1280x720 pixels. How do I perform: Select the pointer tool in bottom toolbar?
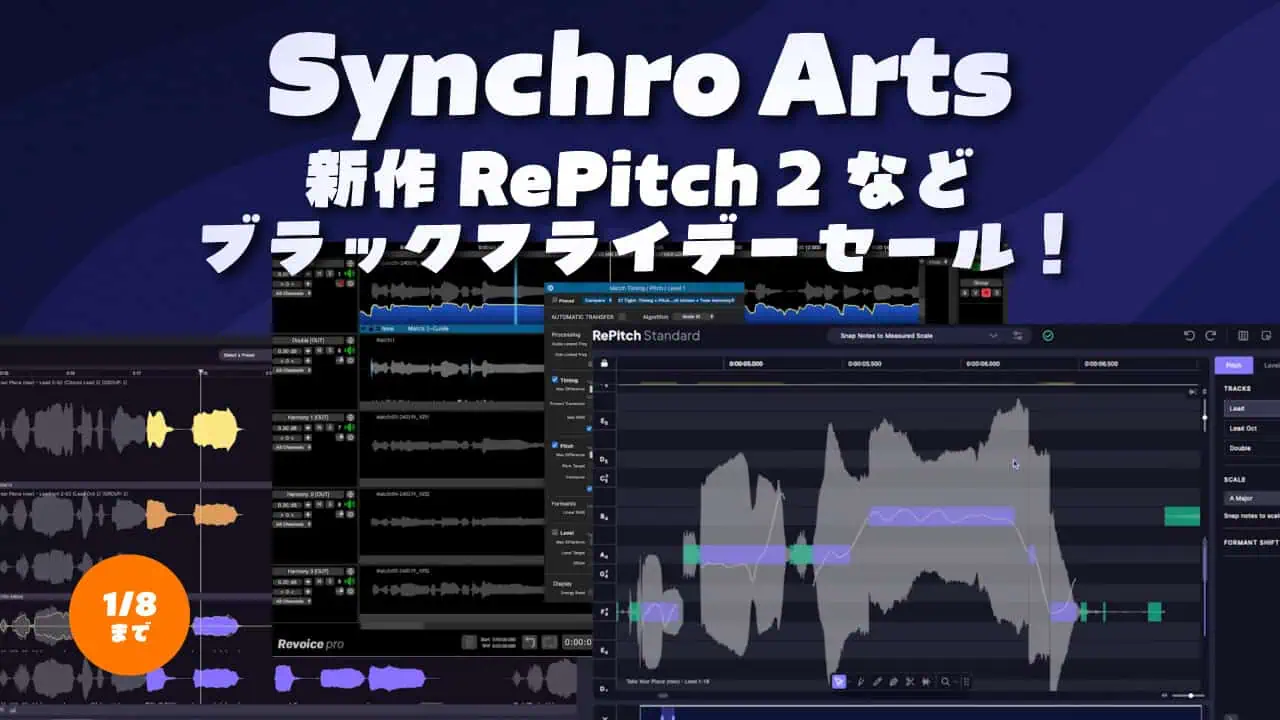pyautogui.click(x=841, y=681)
